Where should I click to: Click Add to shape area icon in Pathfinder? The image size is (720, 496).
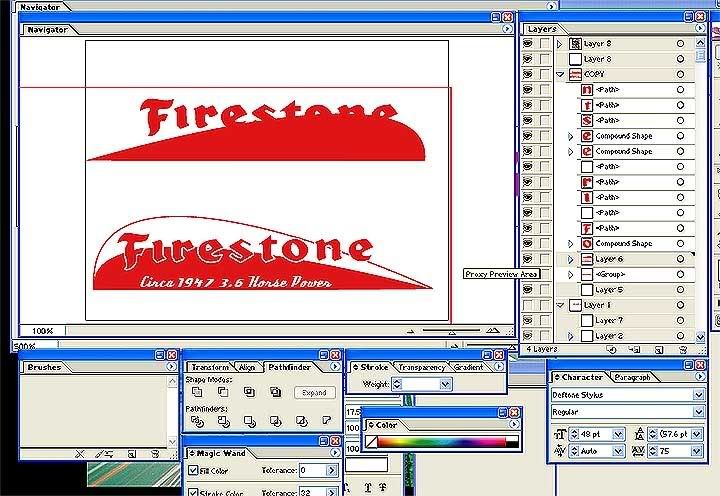pos(197,392)
